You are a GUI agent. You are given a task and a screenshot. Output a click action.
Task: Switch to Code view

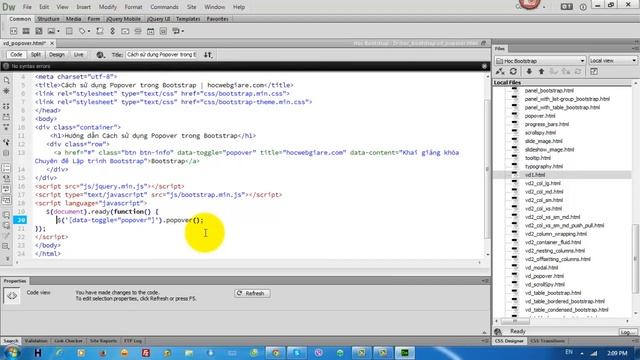[16, 55]
